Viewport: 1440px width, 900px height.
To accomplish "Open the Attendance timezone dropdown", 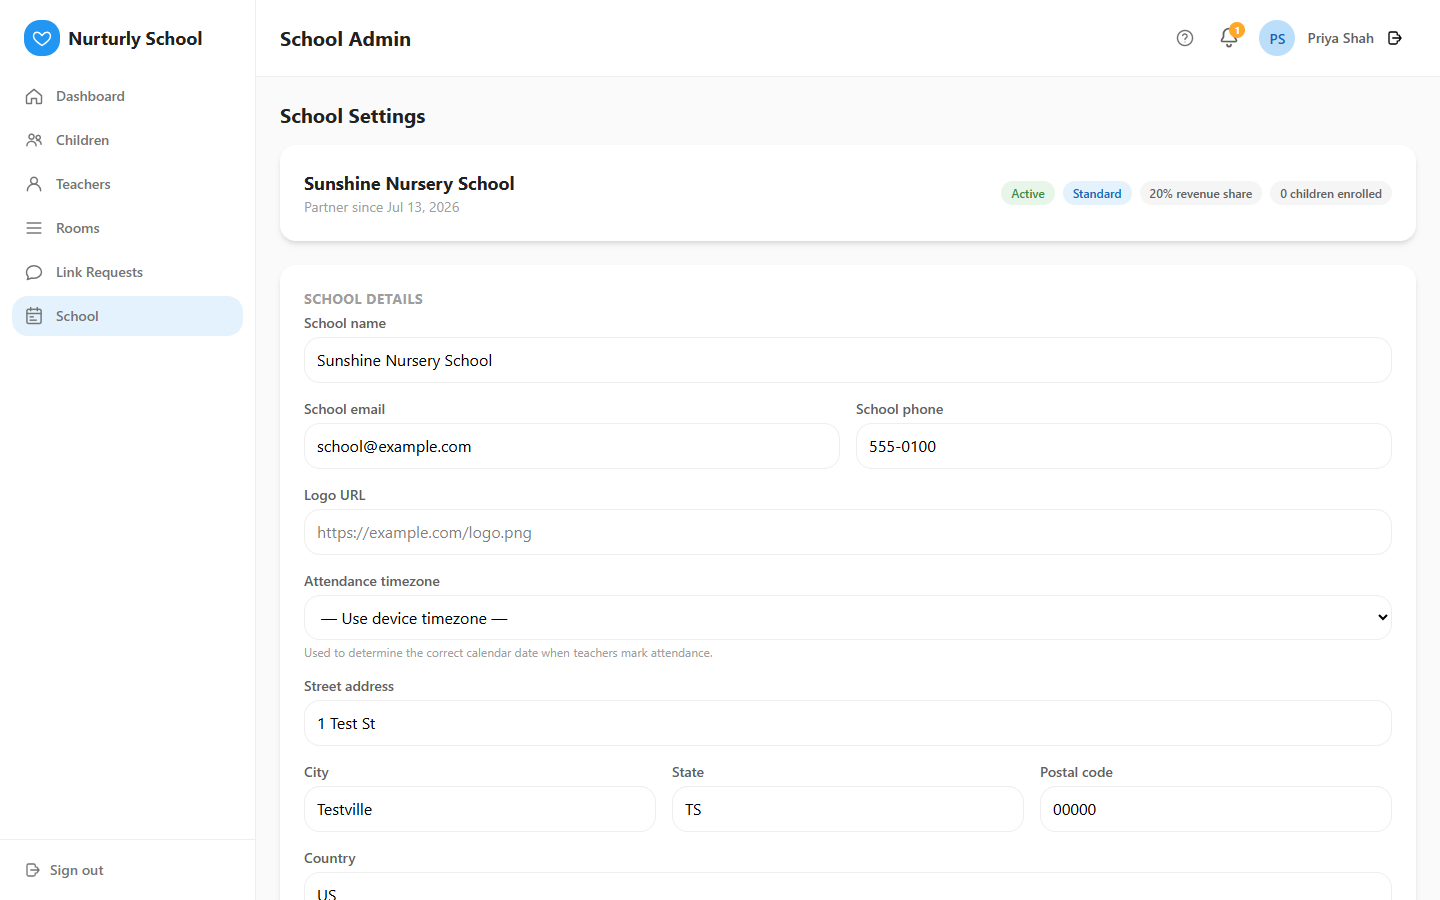I will coord(848,618).
